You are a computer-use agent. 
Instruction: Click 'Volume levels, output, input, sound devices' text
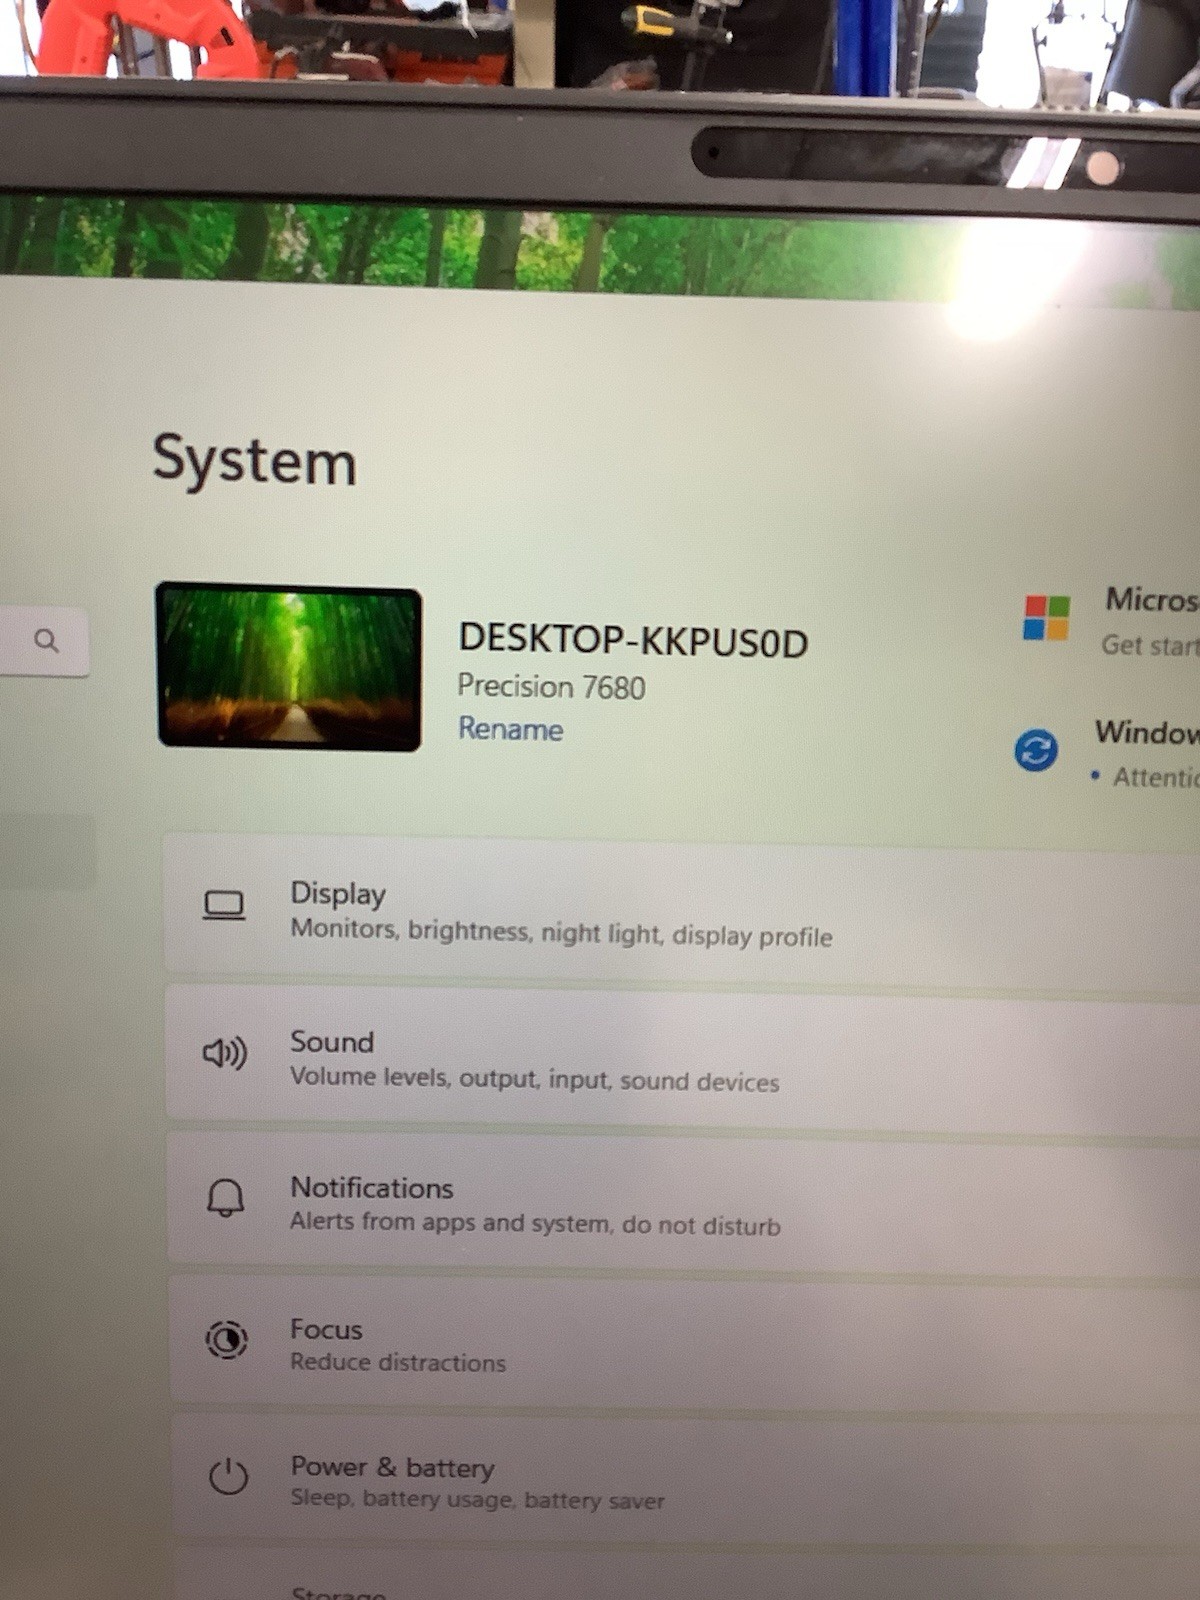pos(534,1079)
